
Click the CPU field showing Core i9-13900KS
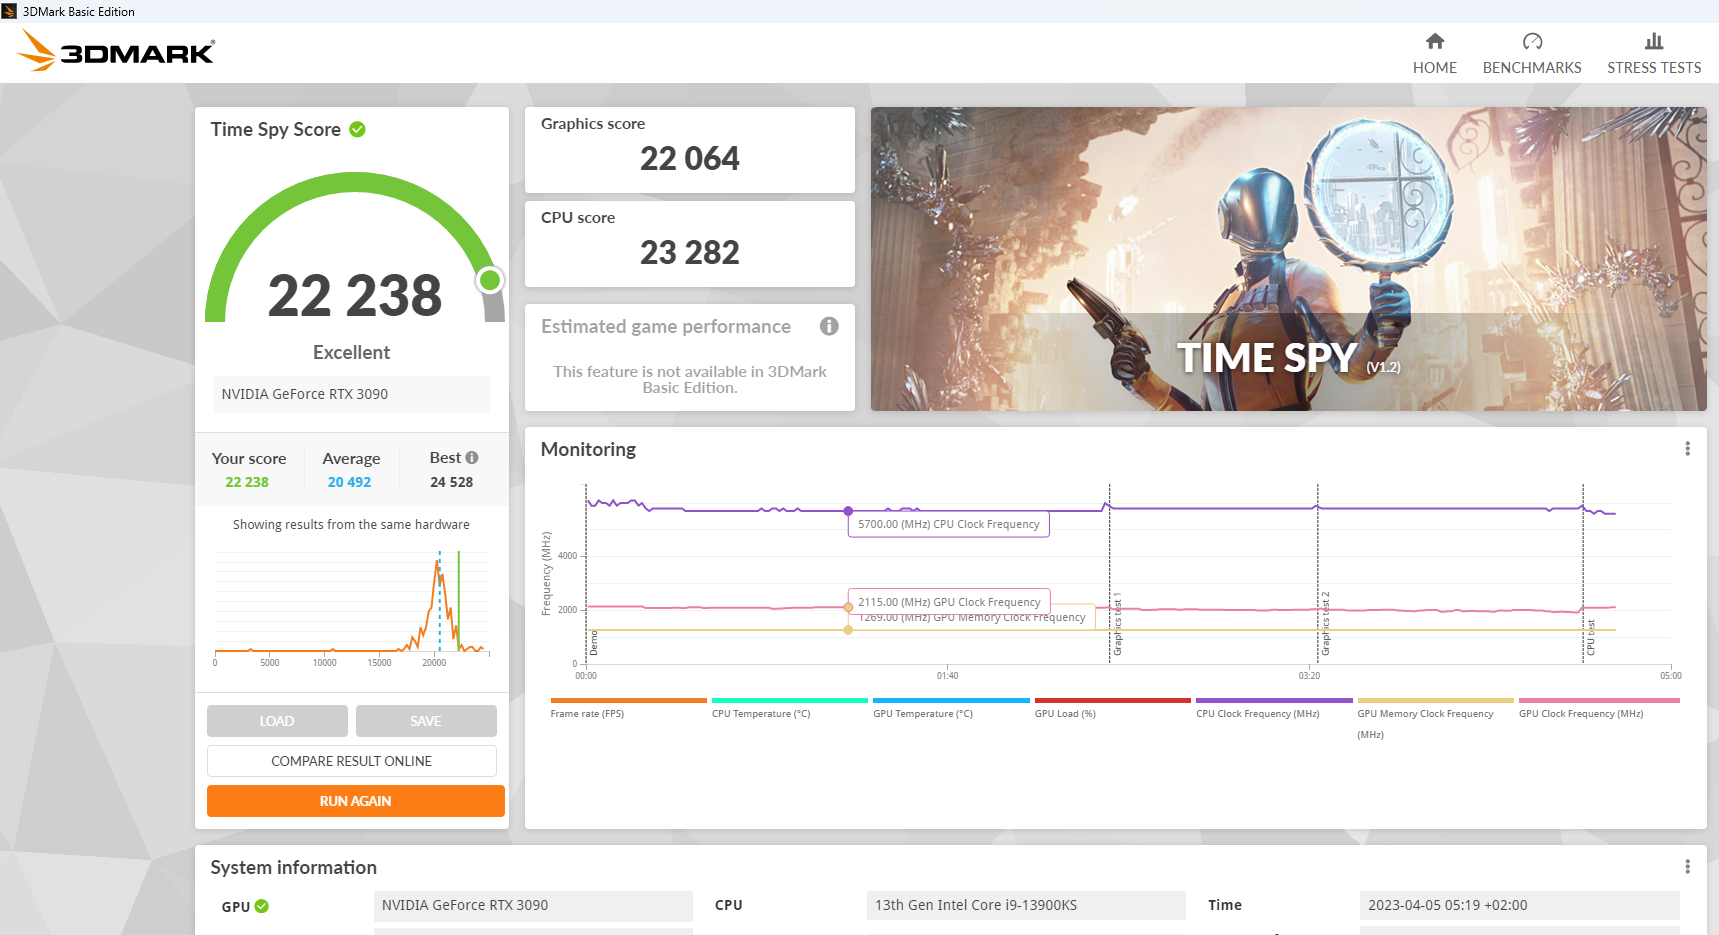[x=1026, y=905]
